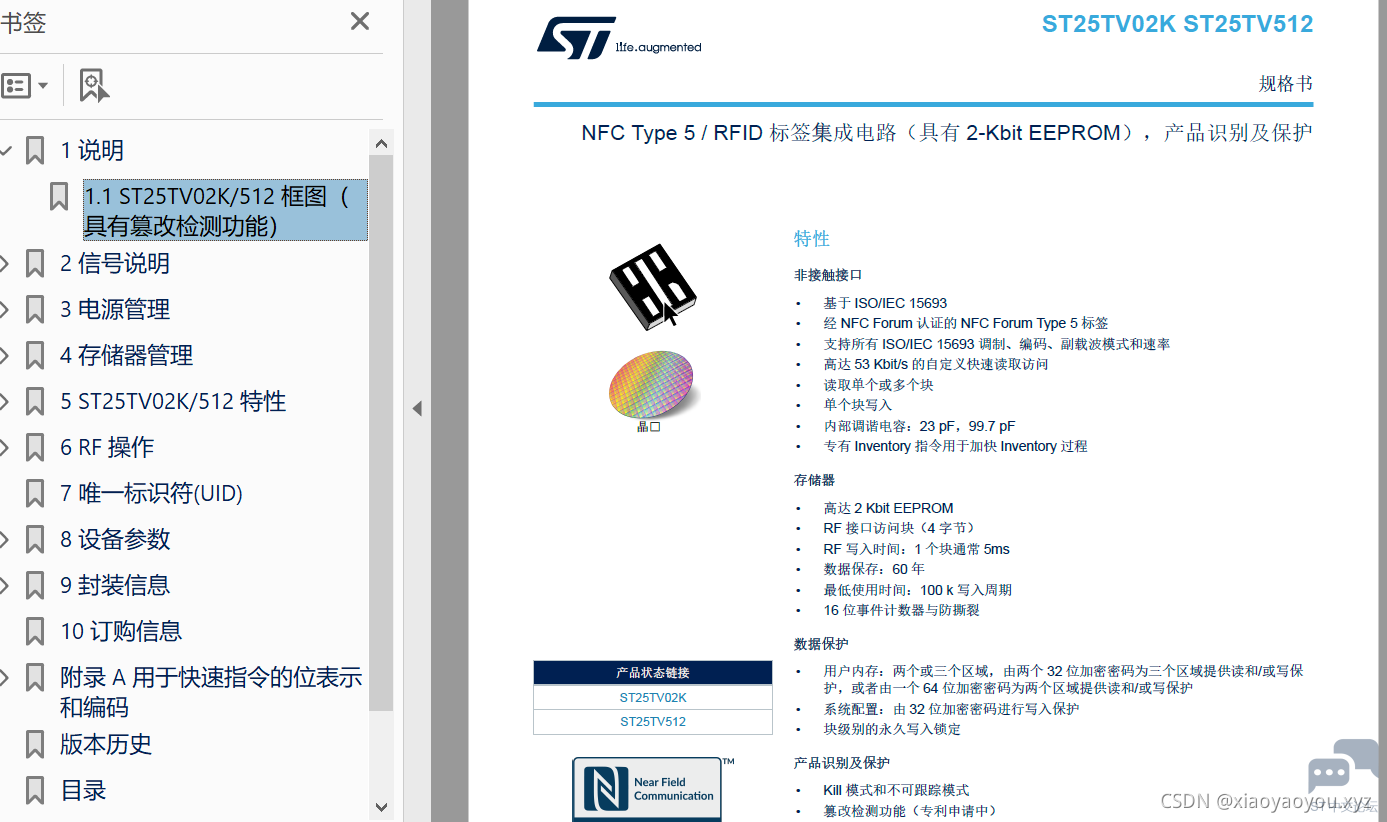This screenshot has height=822, width=1387.
Task: Click bookmark icon beside 7 唯一标识符(UID)
Action: point(35,494)
